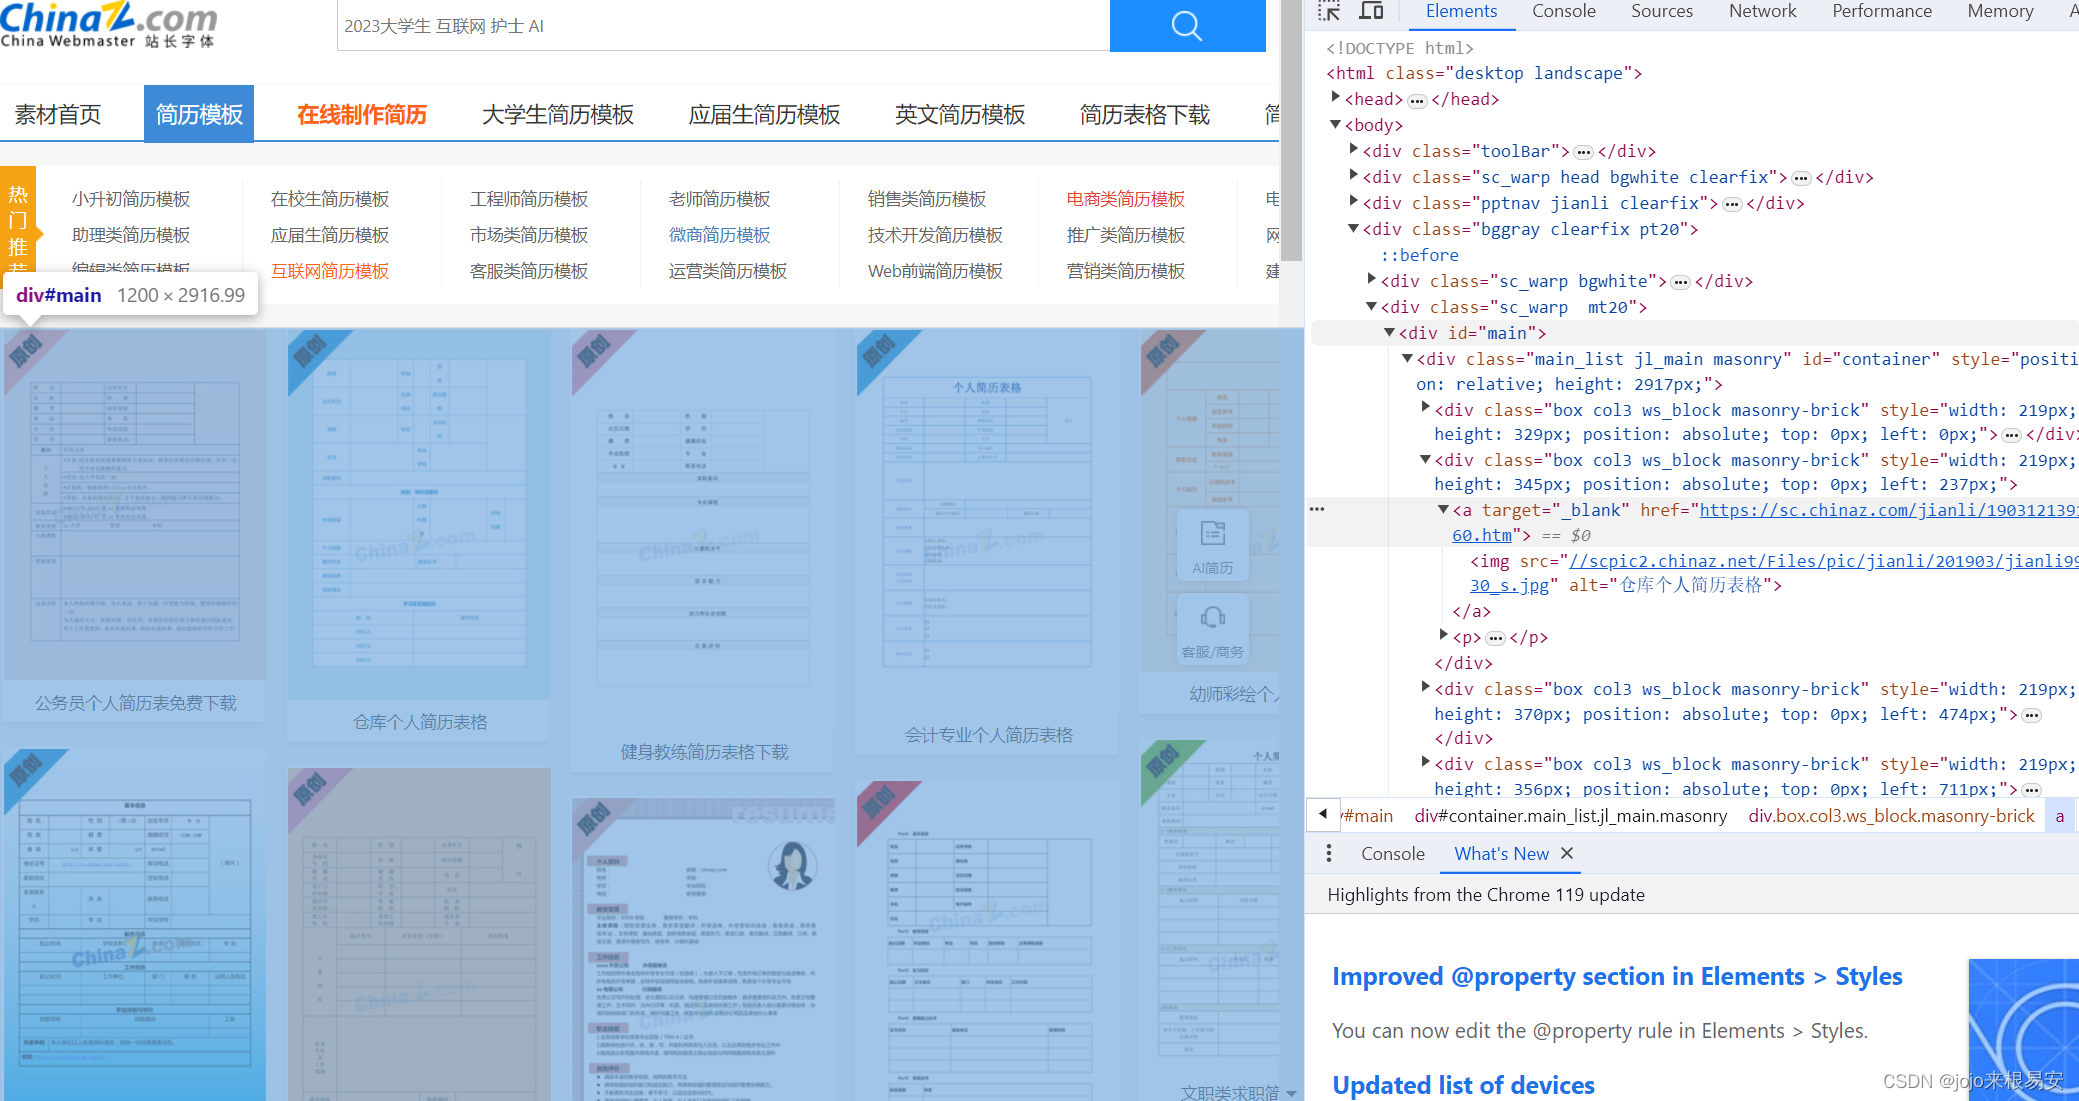Screen dimensions: 2079x1101
Task: Close the What's New drawer tab
Action: pyautogui.click(x=1567, y=853)
